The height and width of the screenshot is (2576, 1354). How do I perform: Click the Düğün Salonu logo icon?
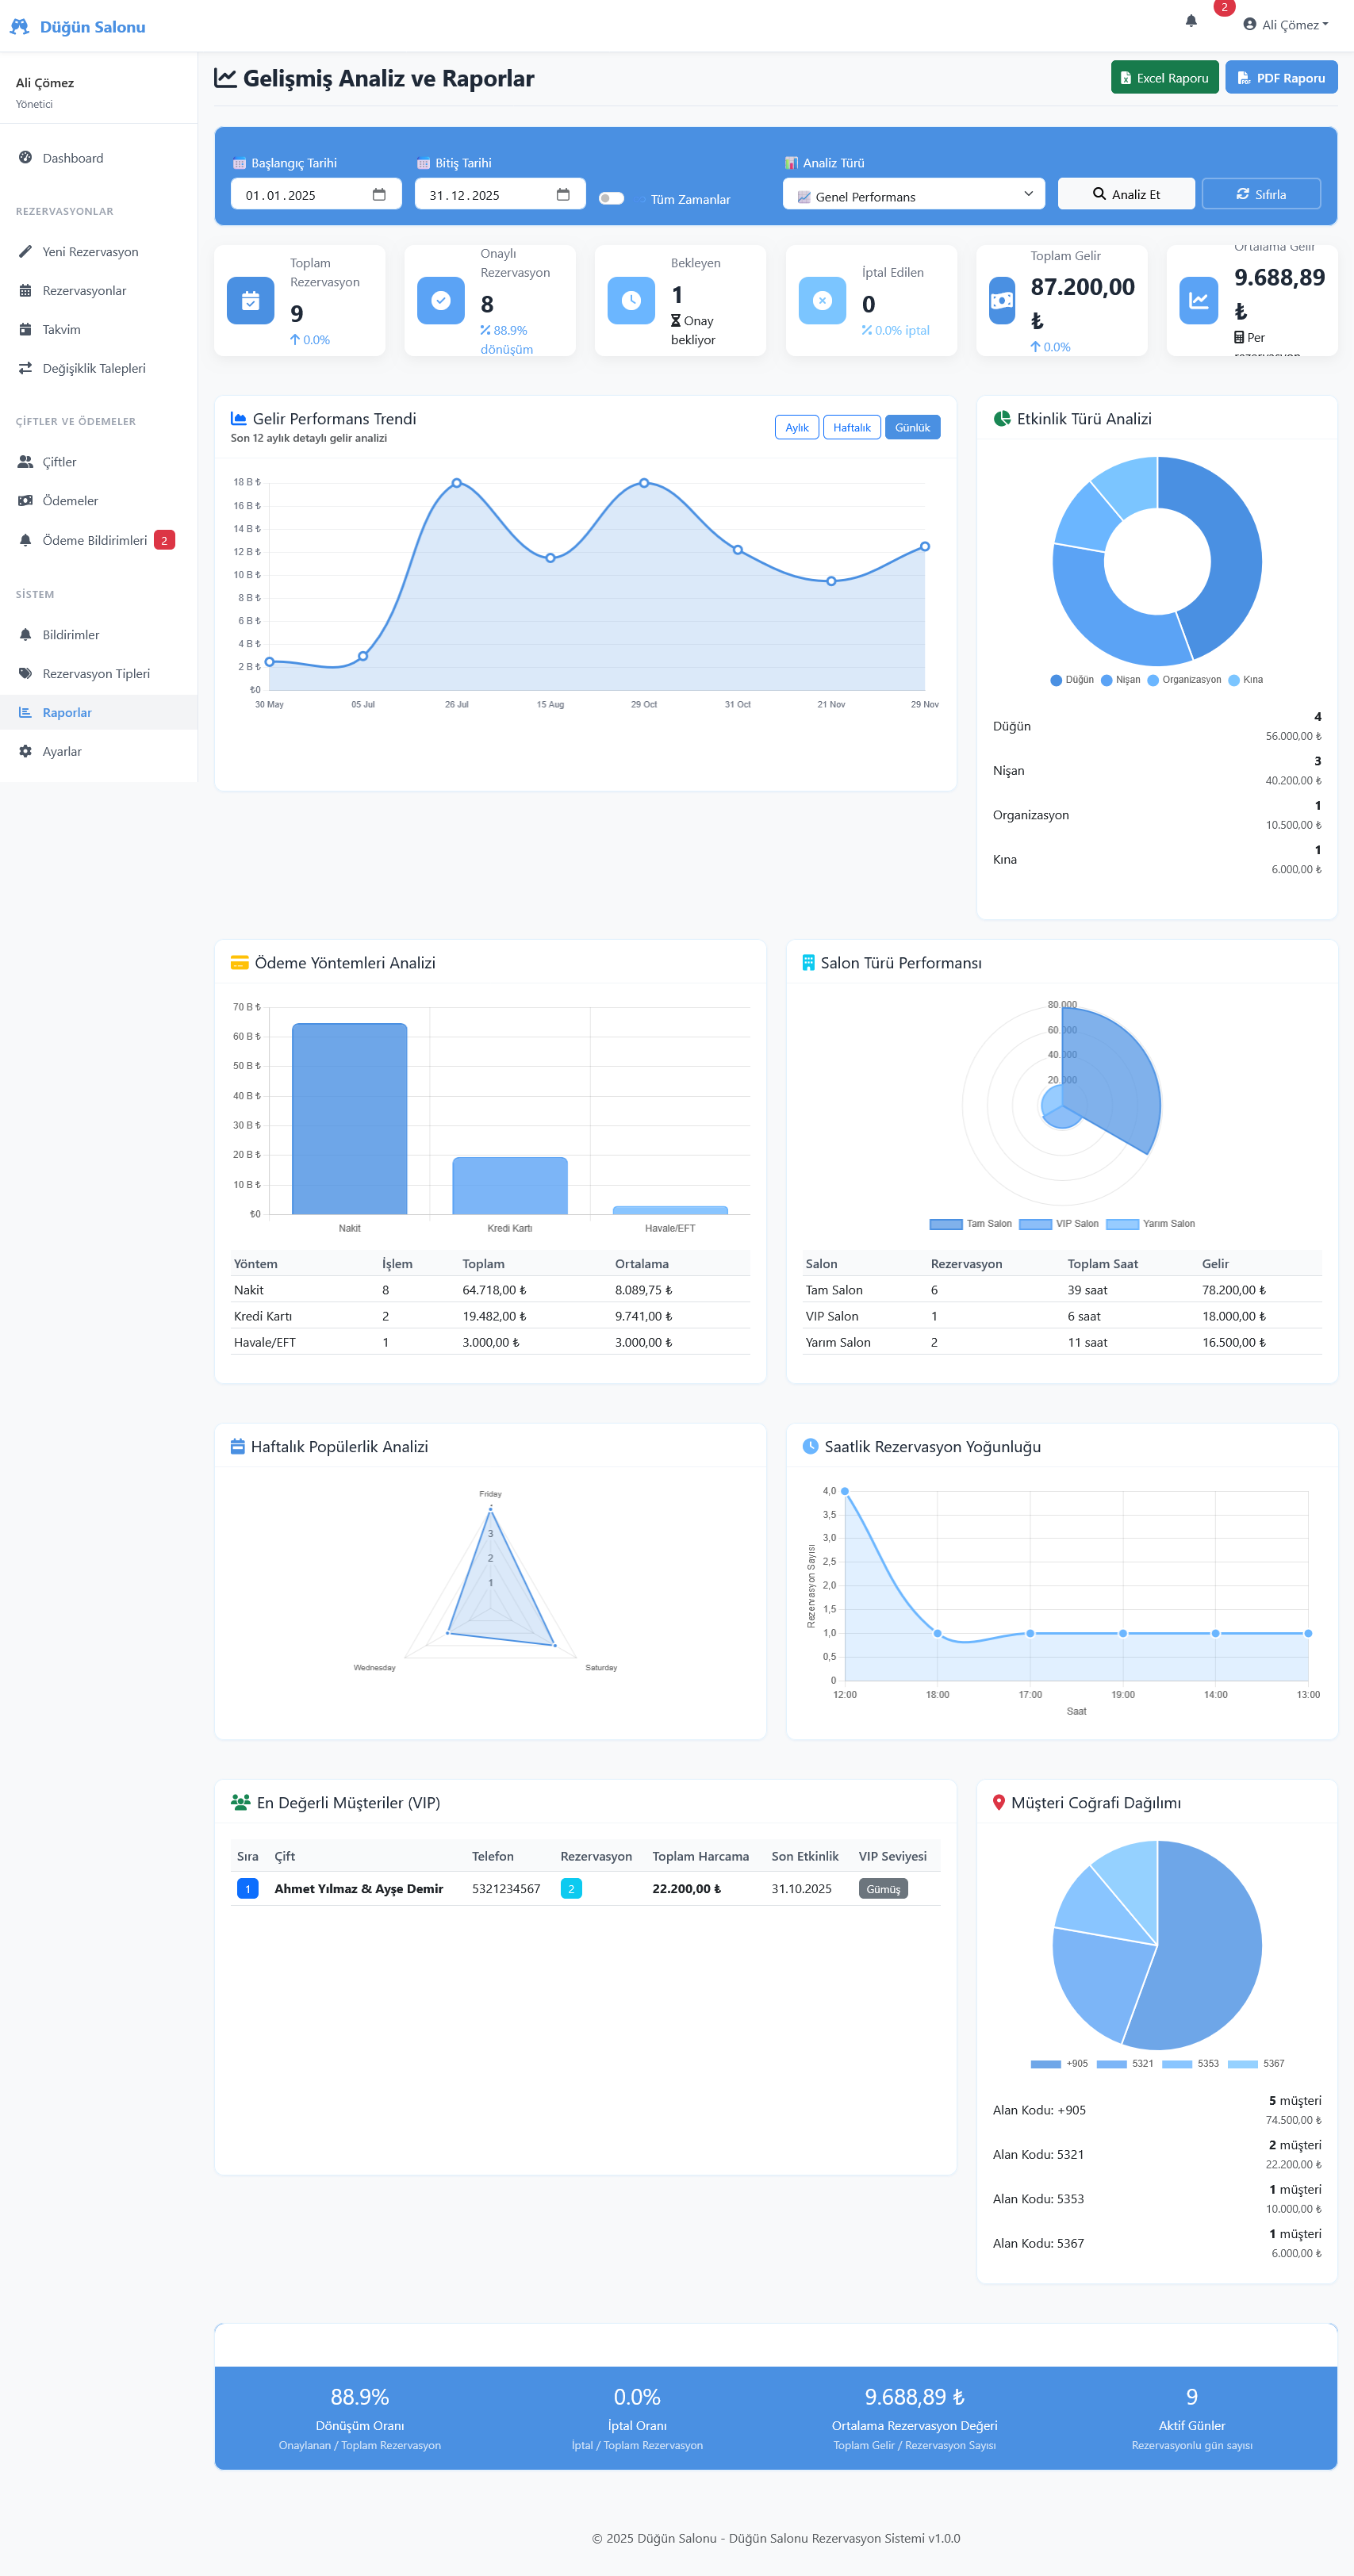(x=19, y=27)
